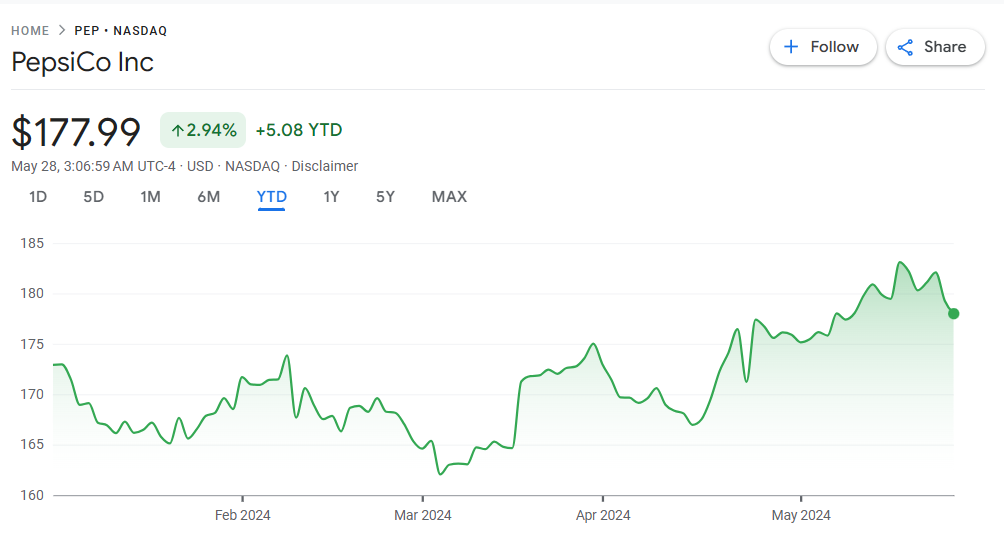Image resolution: width=1004 pixels, height=549 pixels.
Task: Click the green endpoint dot on chart
Action: [953, 314]
